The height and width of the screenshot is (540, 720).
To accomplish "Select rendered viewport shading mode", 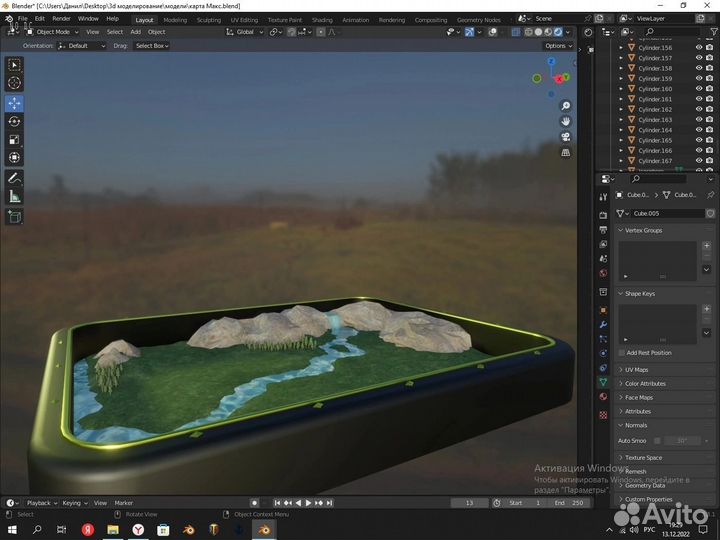I will (558, 32).
